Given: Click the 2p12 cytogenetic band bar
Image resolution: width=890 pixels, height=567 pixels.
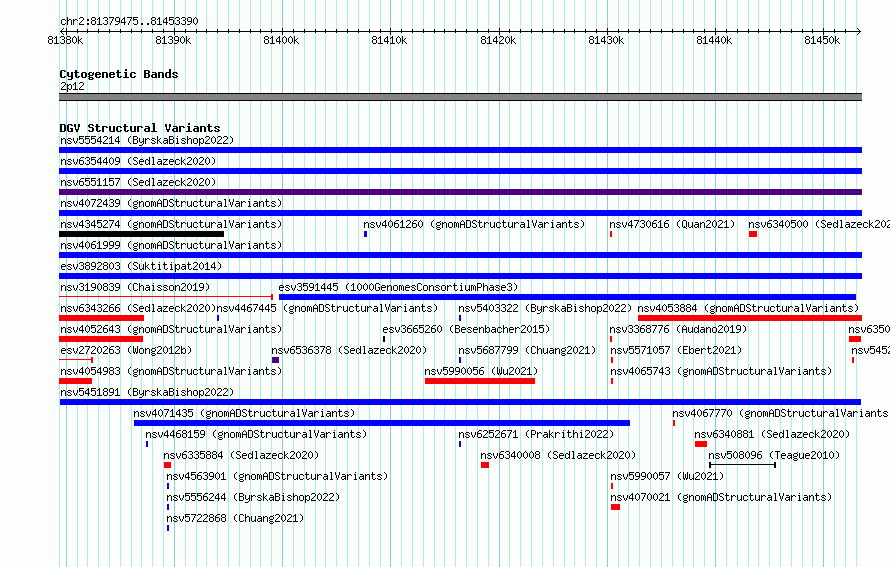Looking at the screenshot, I should (x=460, y=97).
